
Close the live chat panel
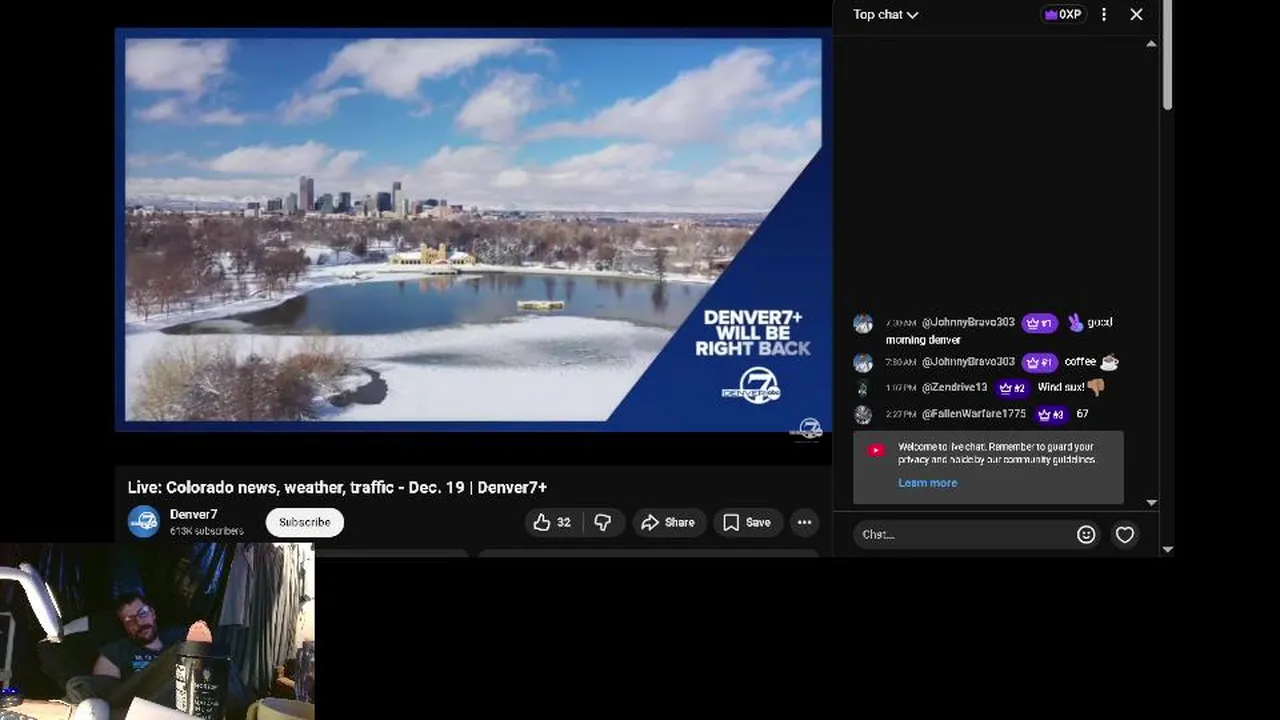pyautogui.click(x=1136, y=14)
